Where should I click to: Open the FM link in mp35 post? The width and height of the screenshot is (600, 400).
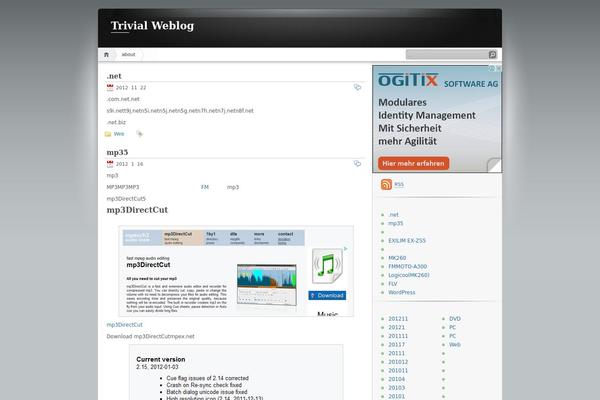click(x=205, y=187)
